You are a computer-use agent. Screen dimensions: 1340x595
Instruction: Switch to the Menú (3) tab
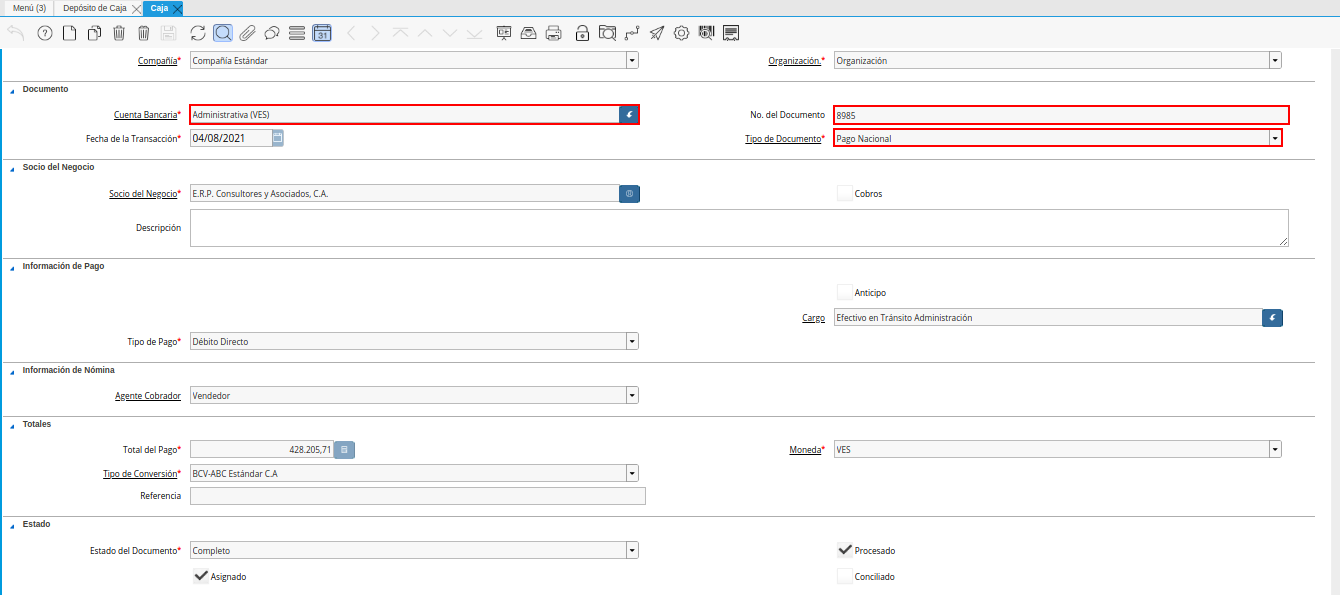point(29,8)
